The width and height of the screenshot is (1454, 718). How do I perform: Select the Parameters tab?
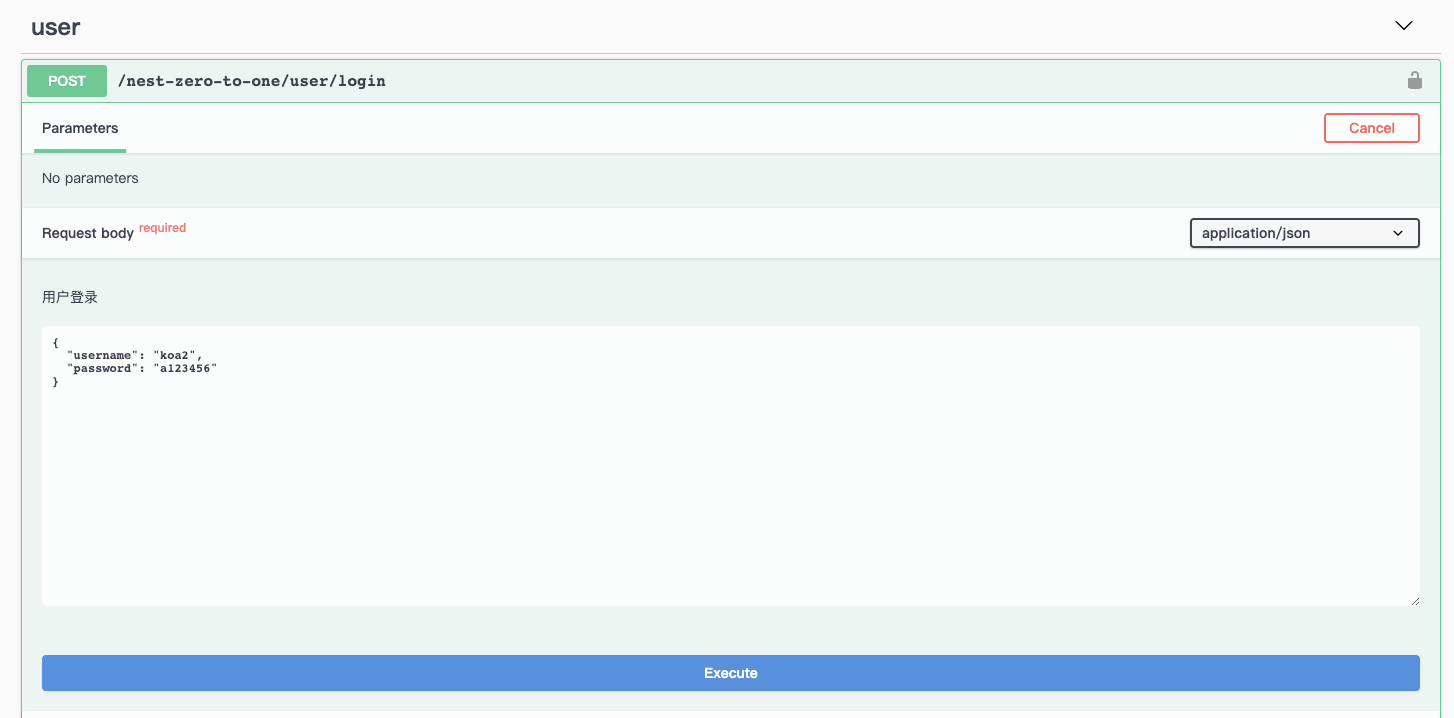[80, 128]
